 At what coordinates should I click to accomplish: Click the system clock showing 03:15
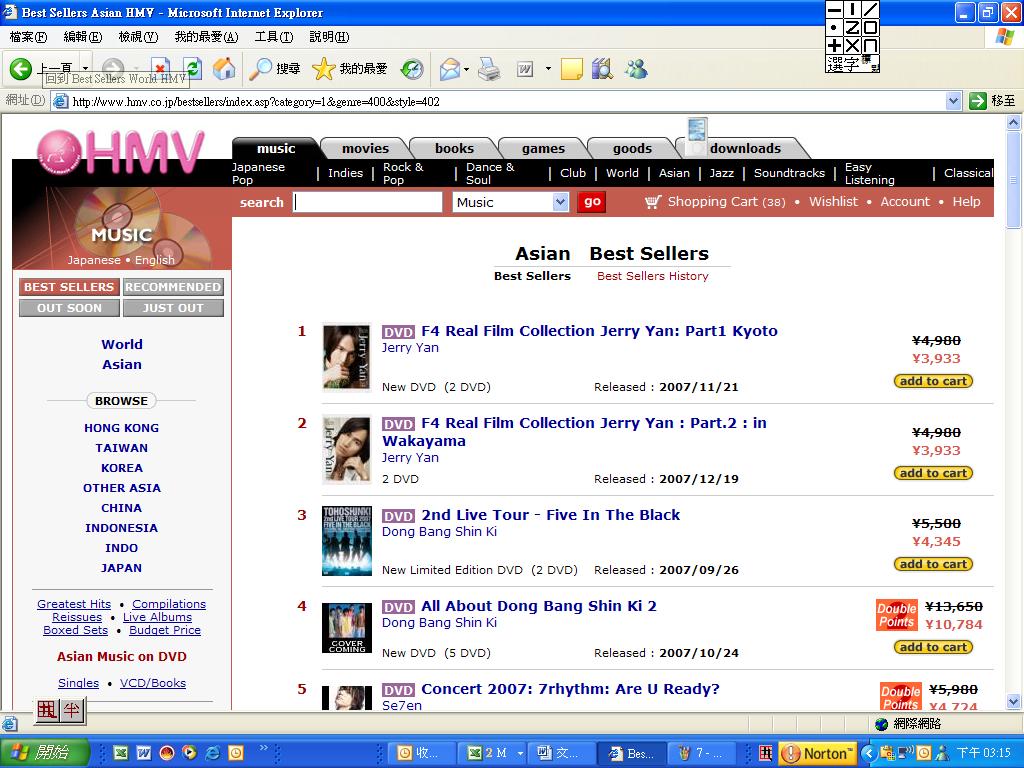(982, 753)
